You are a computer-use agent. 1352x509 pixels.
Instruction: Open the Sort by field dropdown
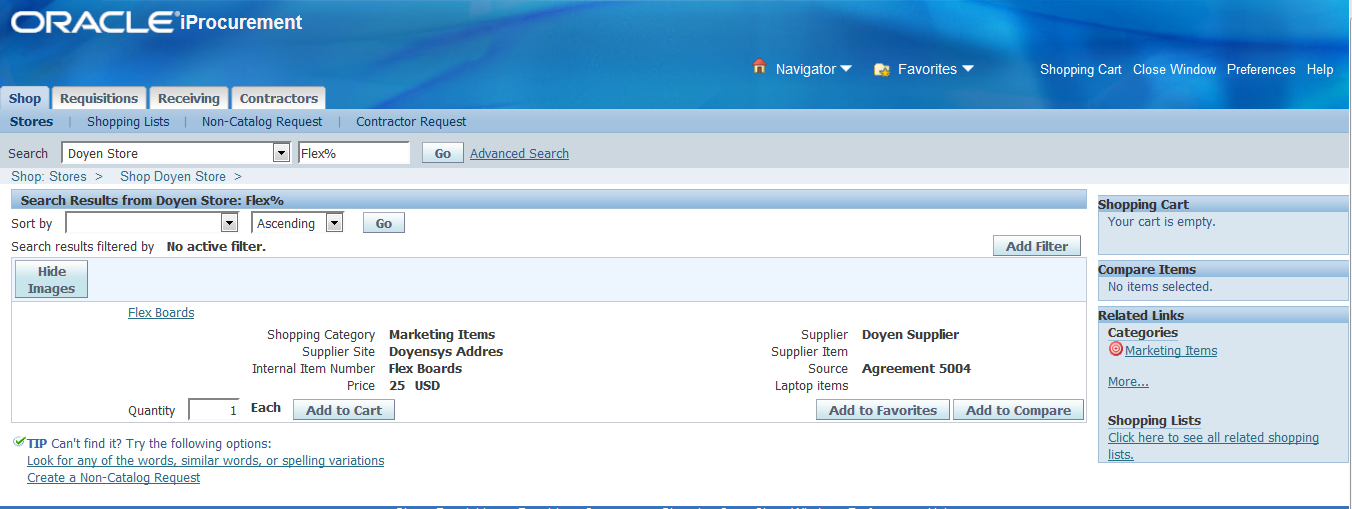229,223
